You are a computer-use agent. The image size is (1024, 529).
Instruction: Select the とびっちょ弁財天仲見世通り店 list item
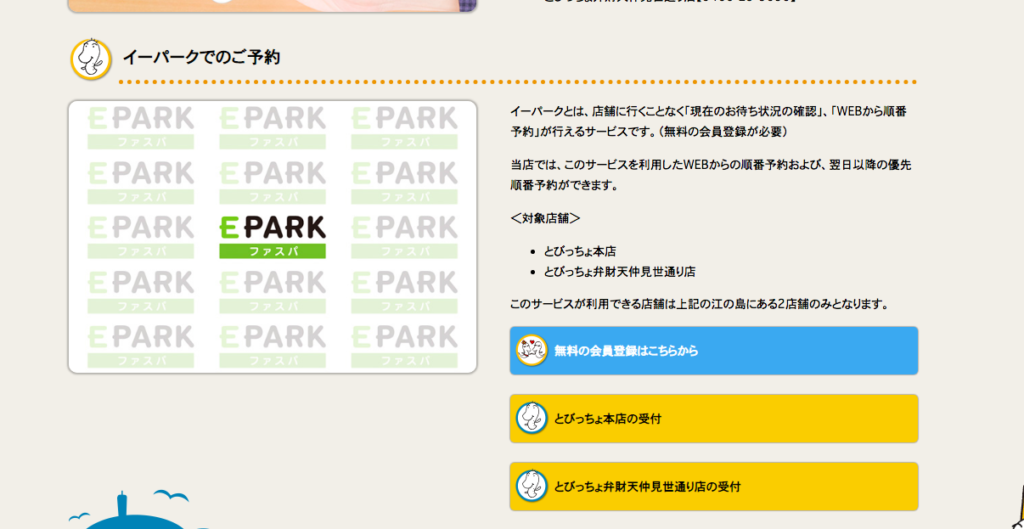[x=620, y=272]
